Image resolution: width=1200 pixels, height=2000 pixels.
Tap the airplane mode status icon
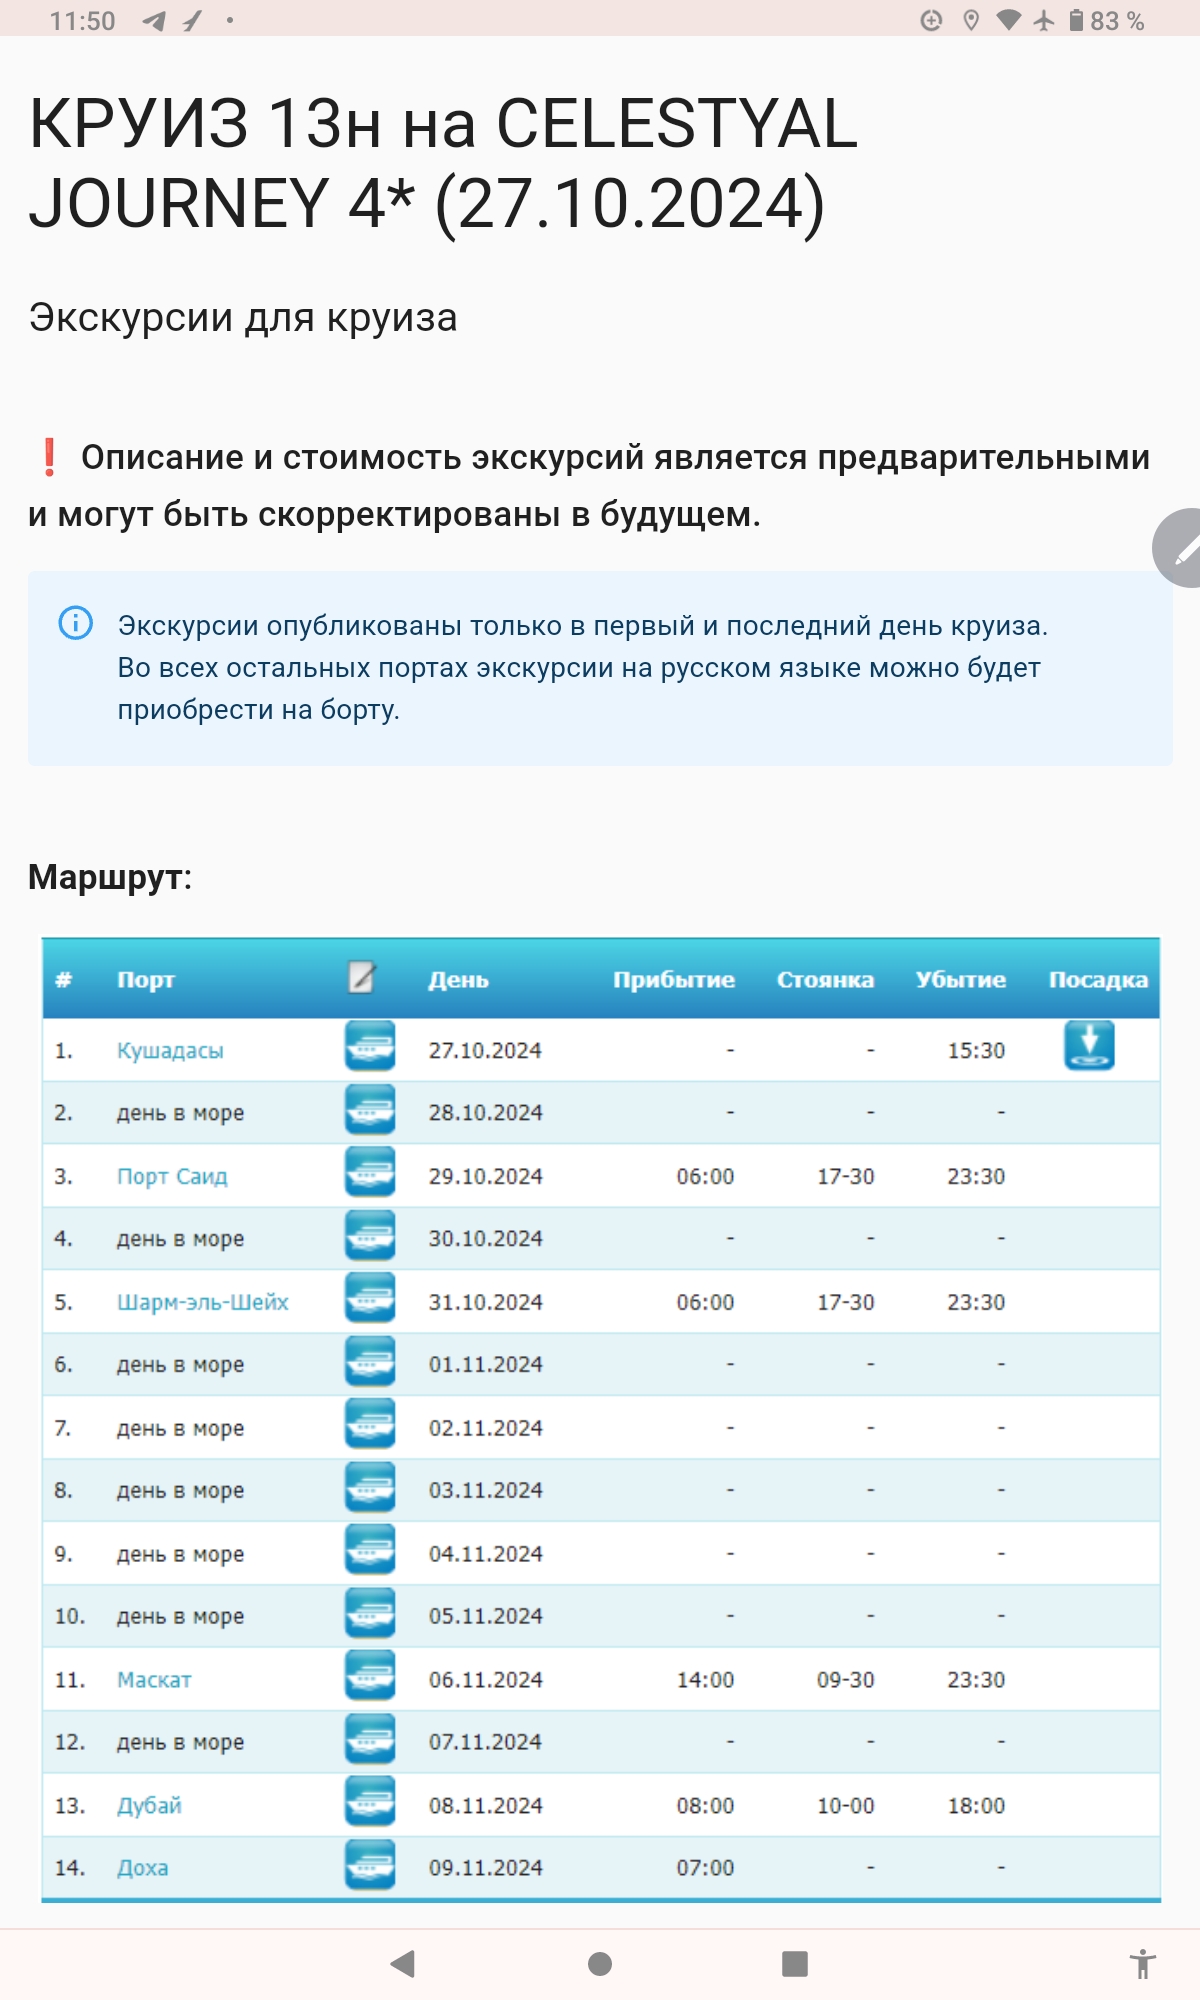coord(1044,20)
